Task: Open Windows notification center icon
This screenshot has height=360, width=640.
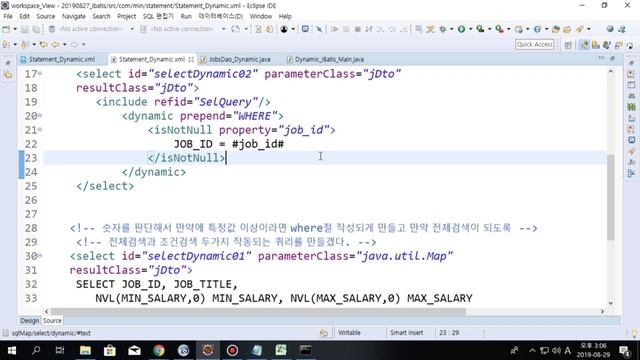Action: (x=625, y=350)
